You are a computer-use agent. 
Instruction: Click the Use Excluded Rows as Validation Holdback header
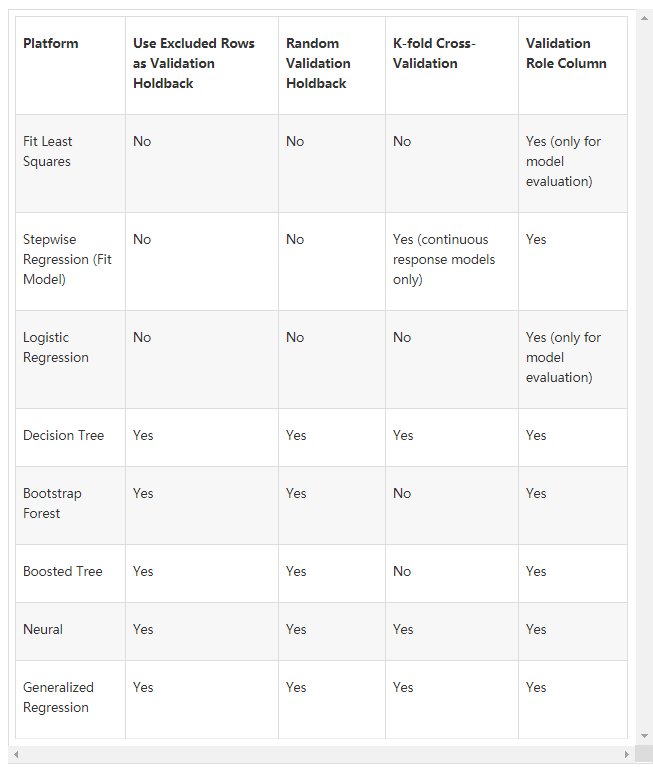click(194, 63)
